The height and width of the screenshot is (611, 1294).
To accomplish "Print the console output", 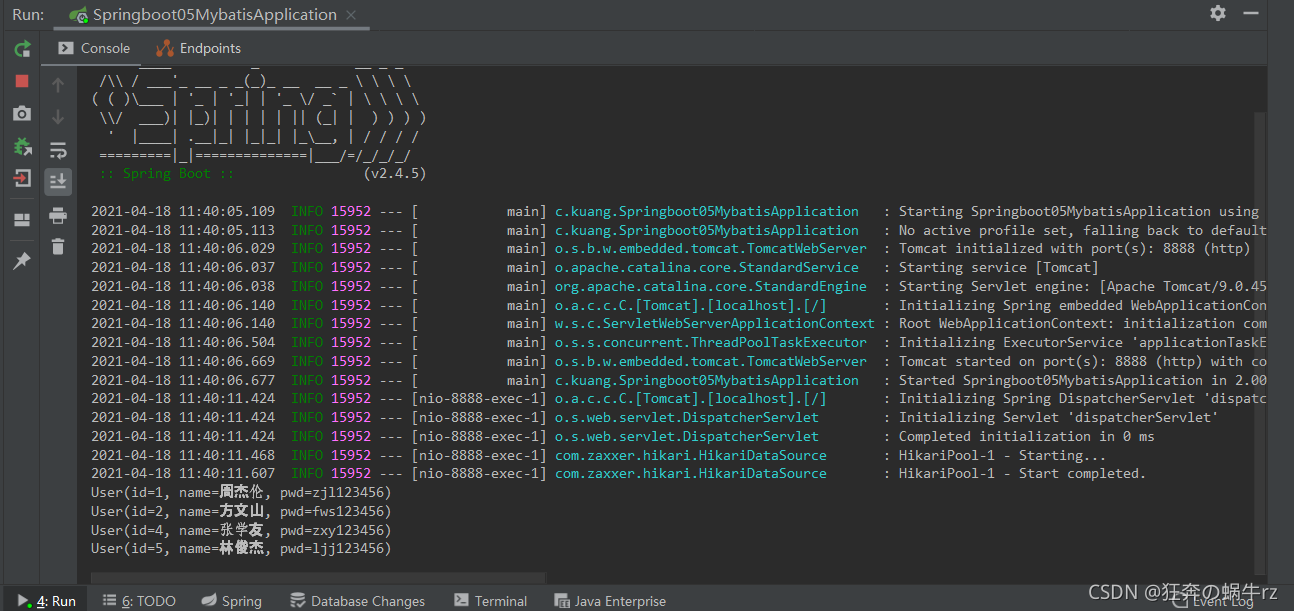I will tap(58, 215).
